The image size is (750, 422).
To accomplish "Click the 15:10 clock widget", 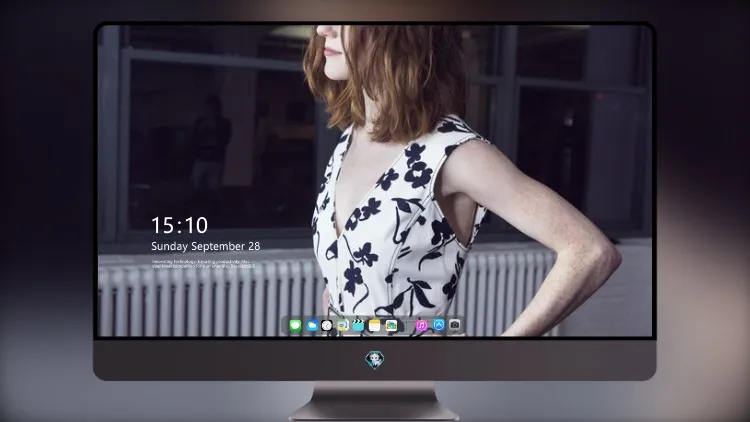I will click(x=179, y=225).
